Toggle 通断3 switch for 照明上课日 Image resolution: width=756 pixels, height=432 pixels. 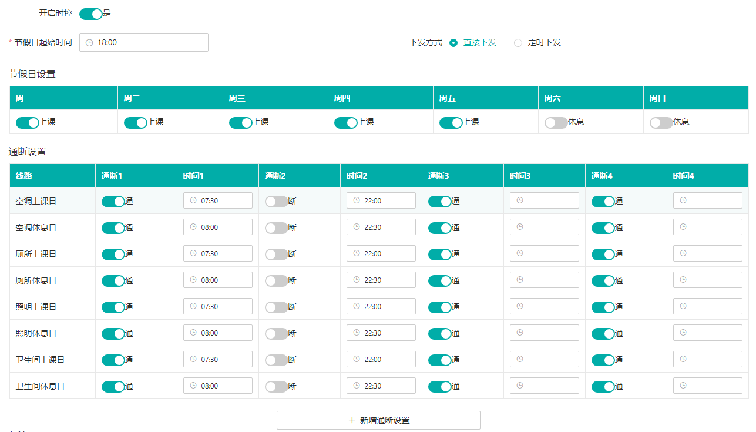440,307
